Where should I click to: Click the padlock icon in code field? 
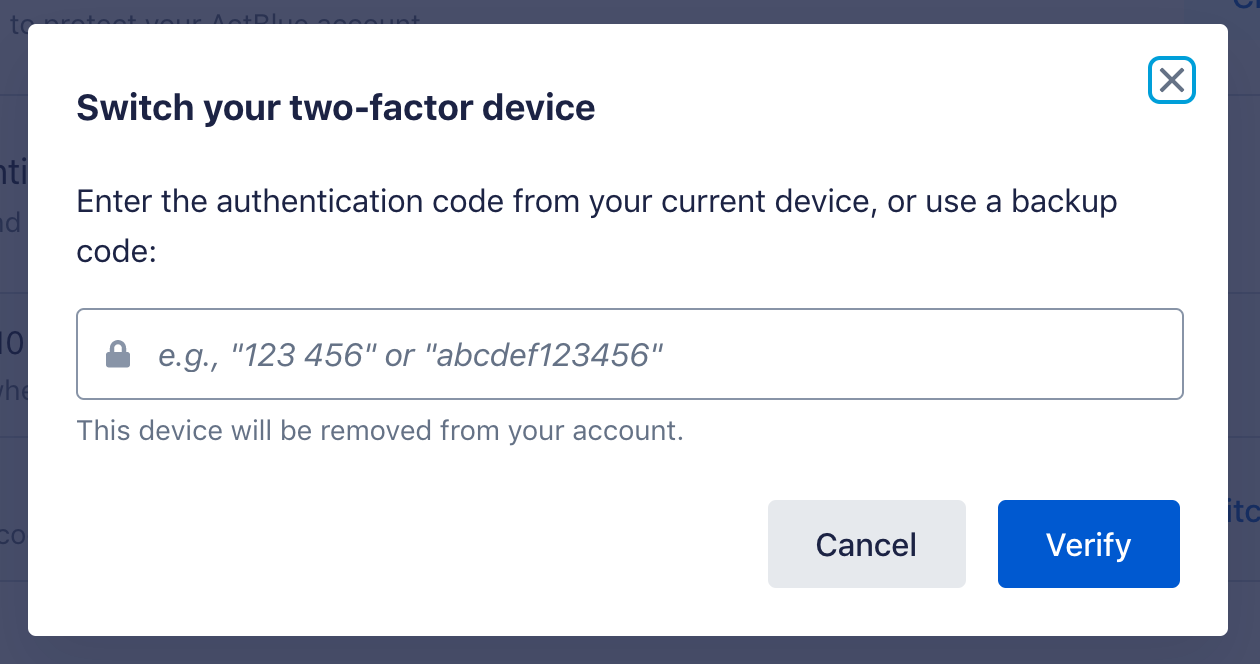[118, 354]
